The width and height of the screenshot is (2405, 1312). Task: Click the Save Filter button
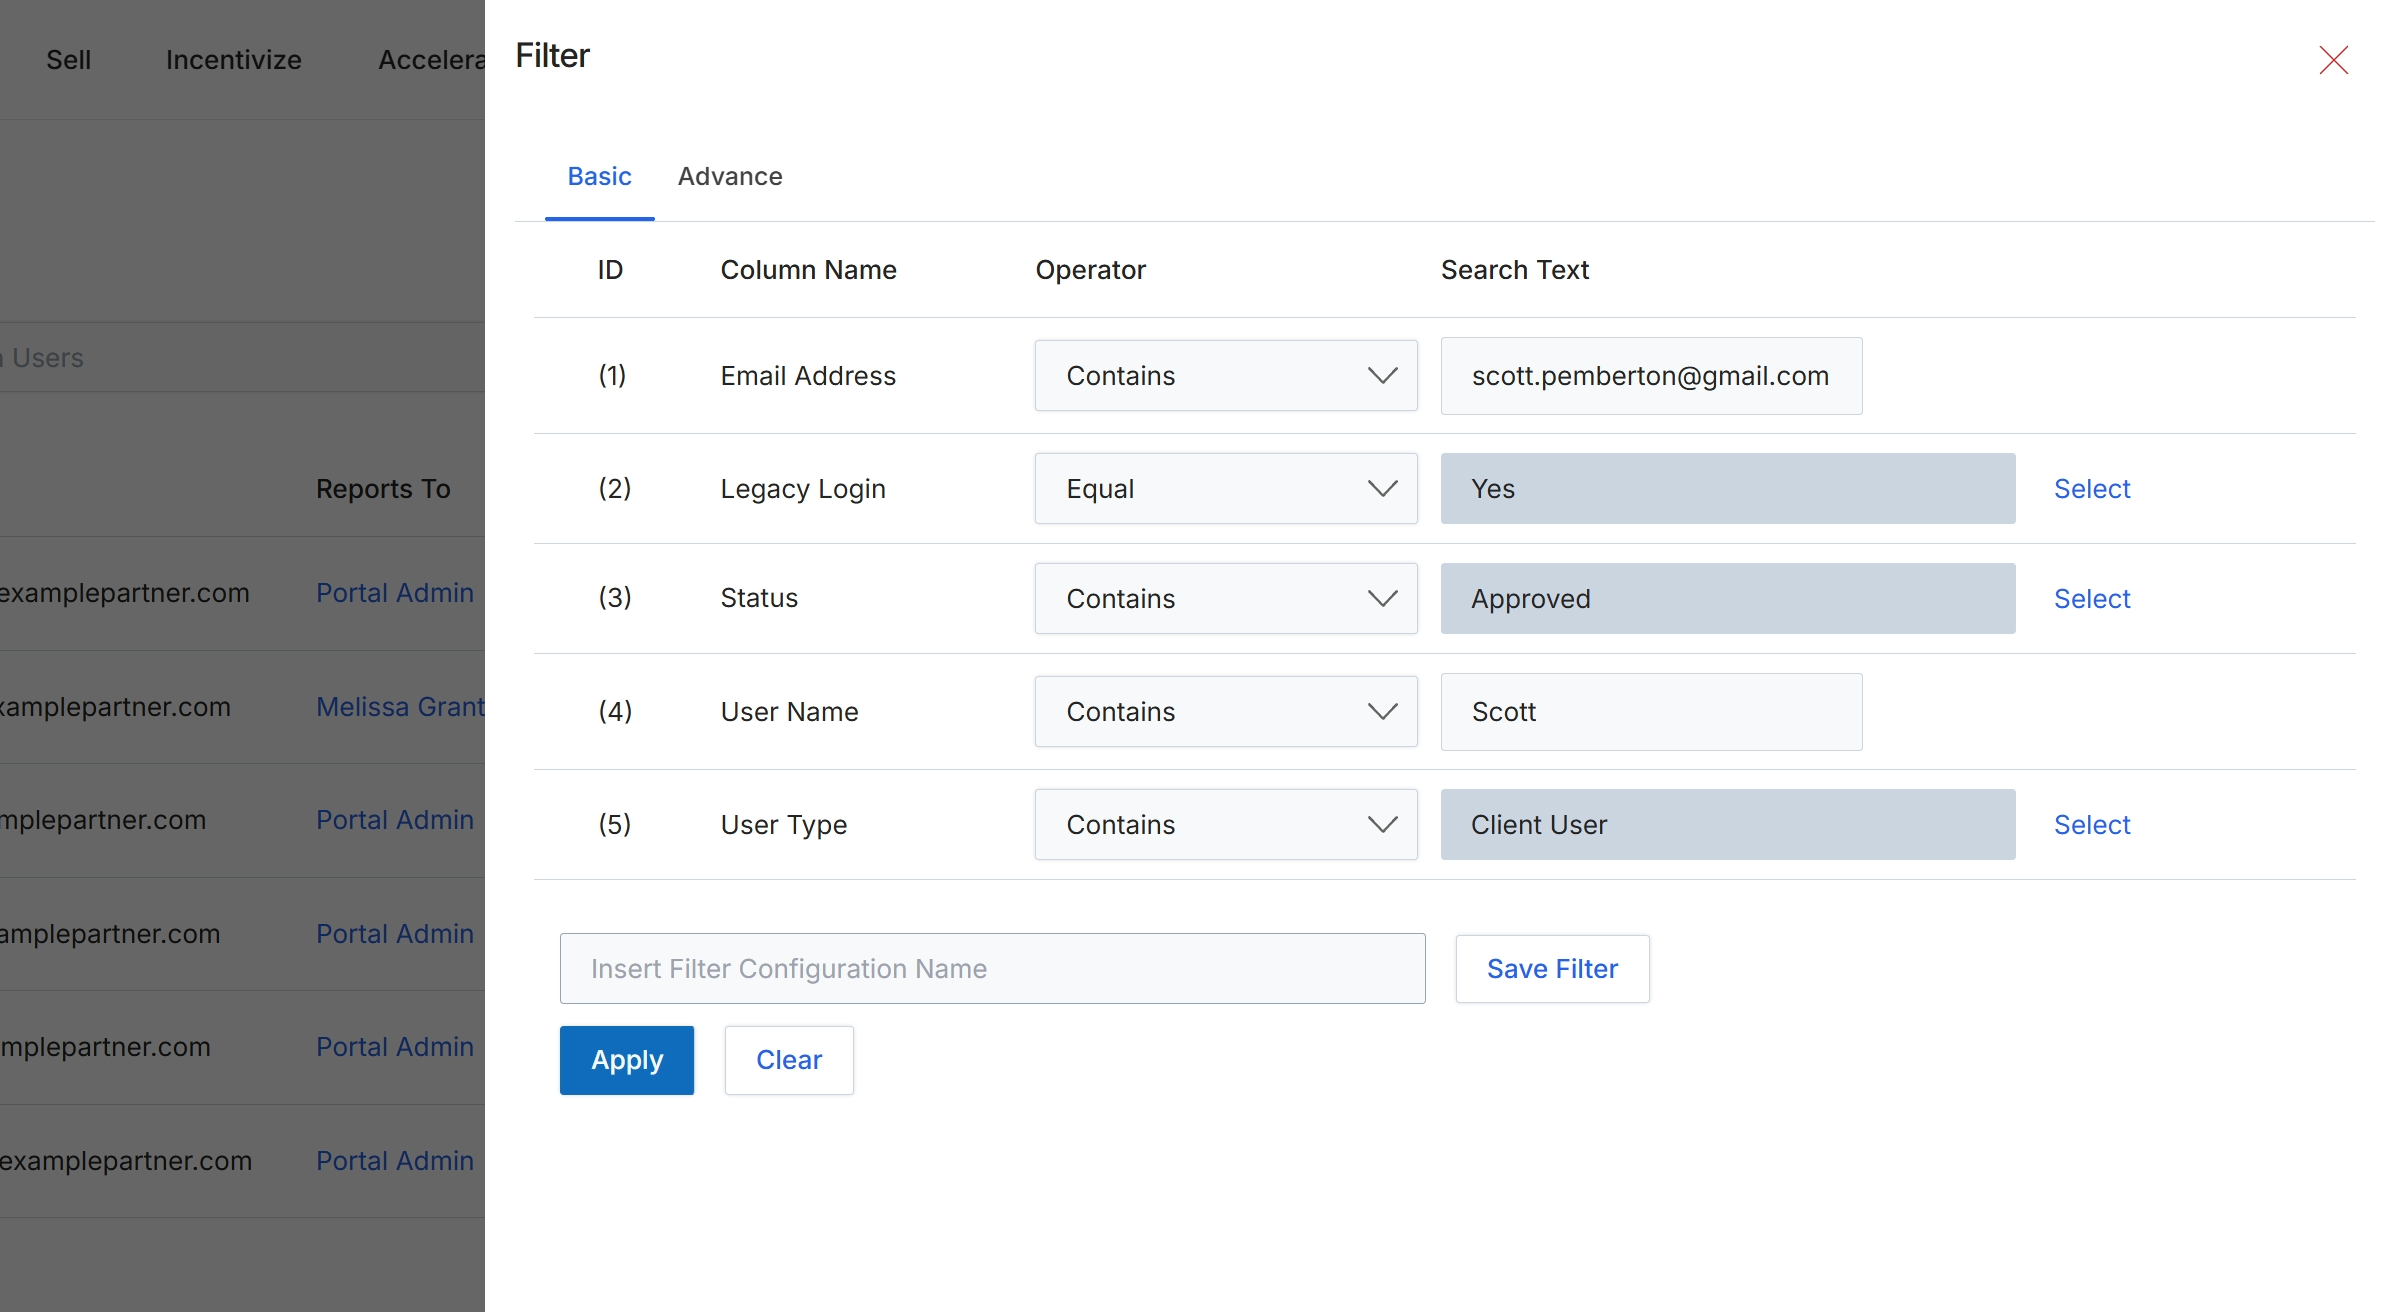coord(1552,968)
